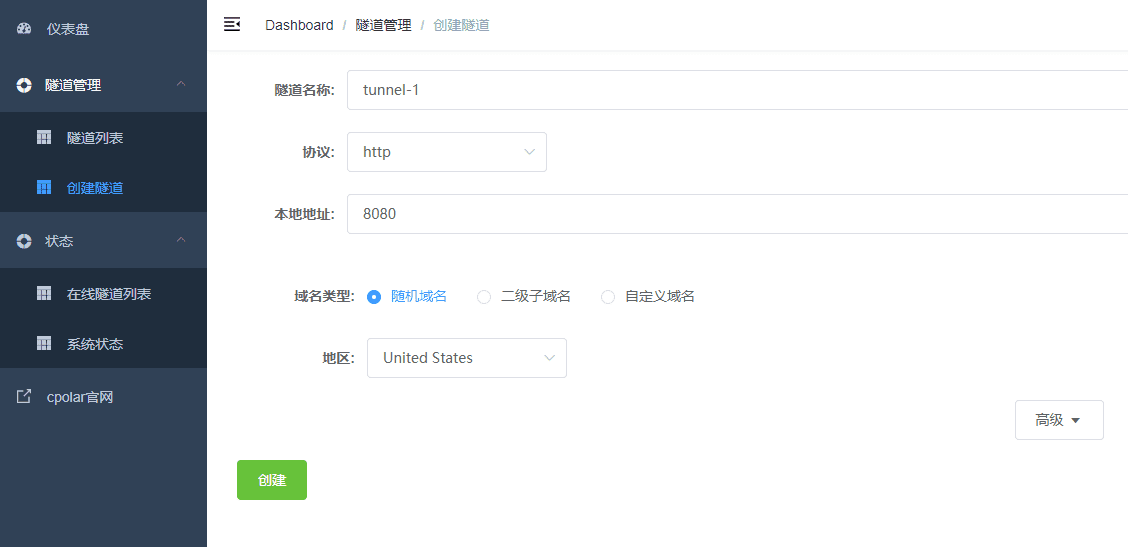Click 创建隧道 in the breadcrumb
The height and width of the screenshot is (547, 1128).
click(x=461, y=25)
